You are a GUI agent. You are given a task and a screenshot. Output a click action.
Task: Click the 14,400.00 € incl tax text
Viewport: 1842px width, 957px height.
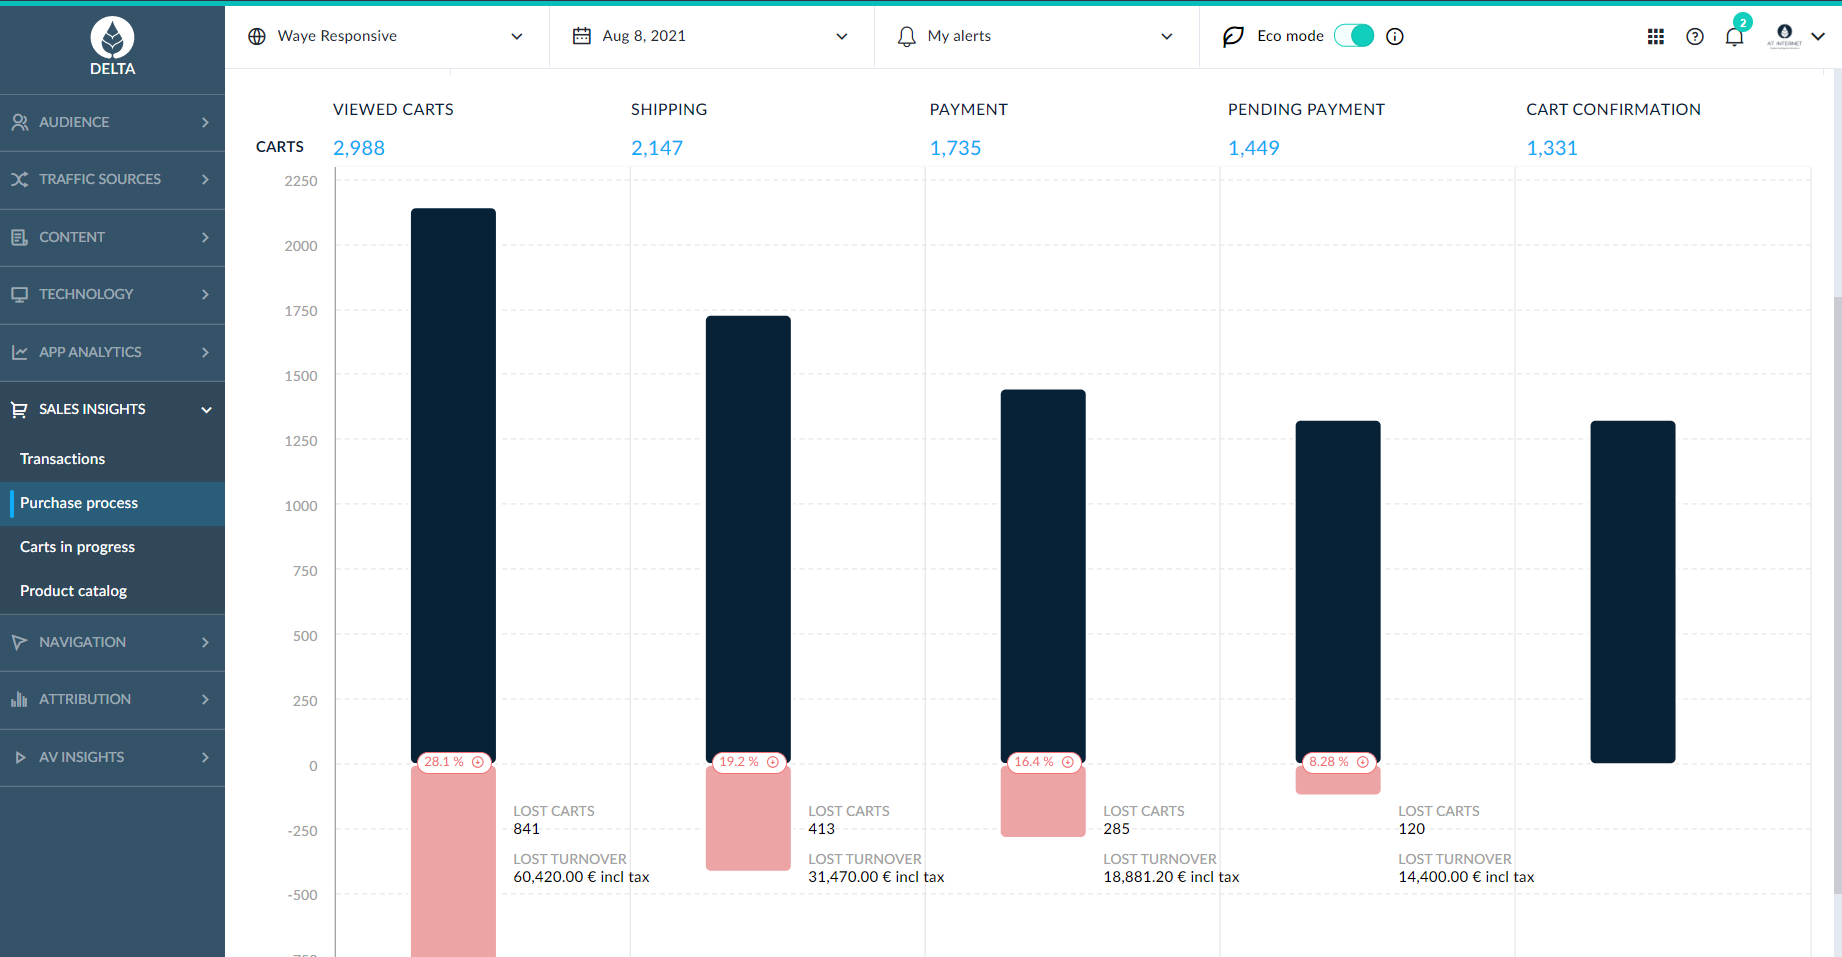click(1466, 877)
